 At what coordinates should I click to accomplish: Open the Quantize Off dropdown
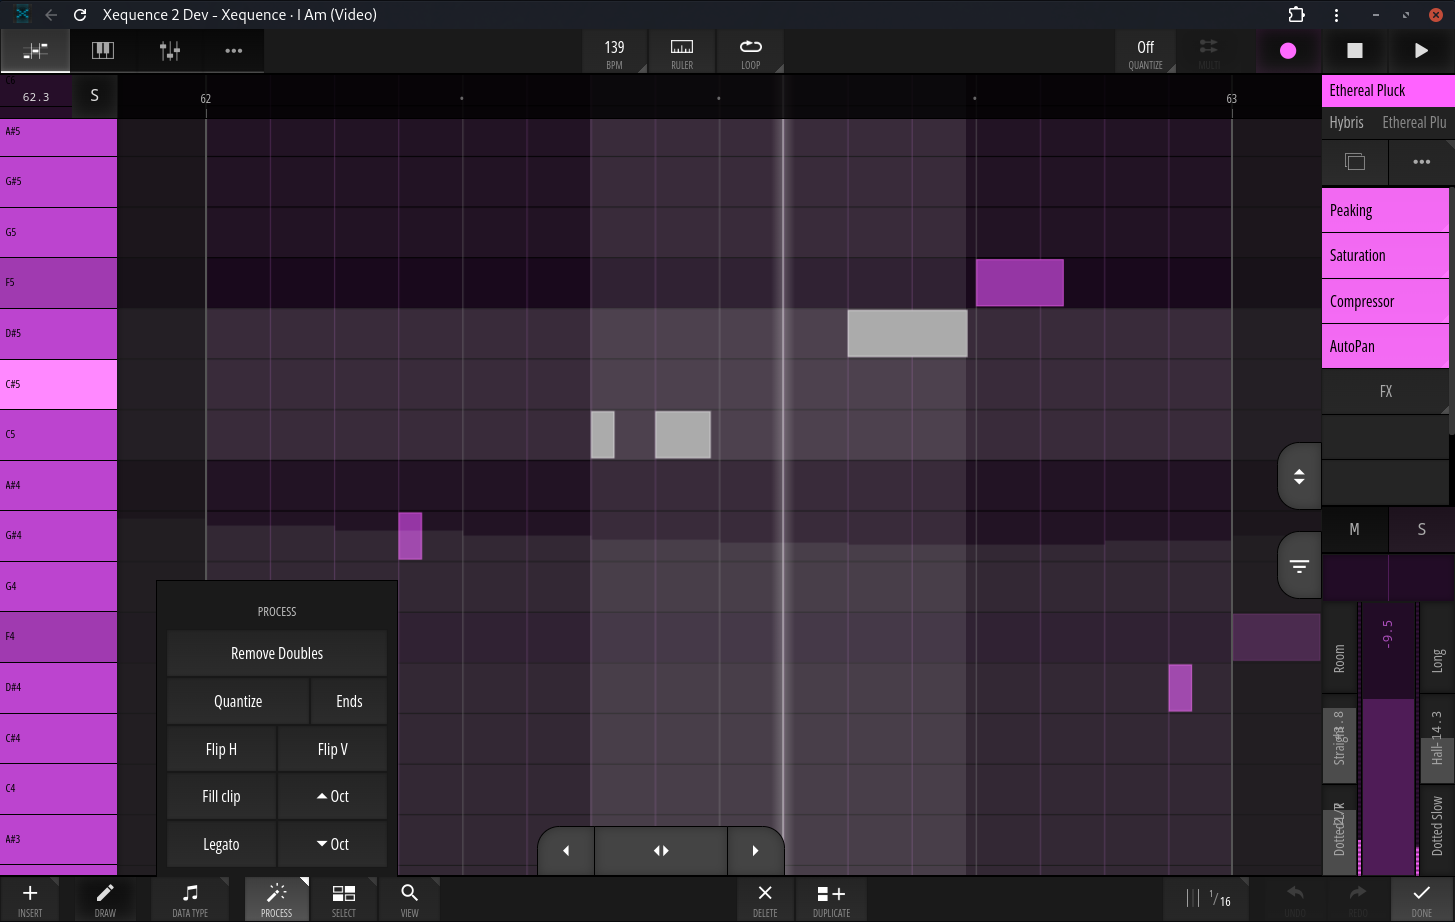(1146, 53)
